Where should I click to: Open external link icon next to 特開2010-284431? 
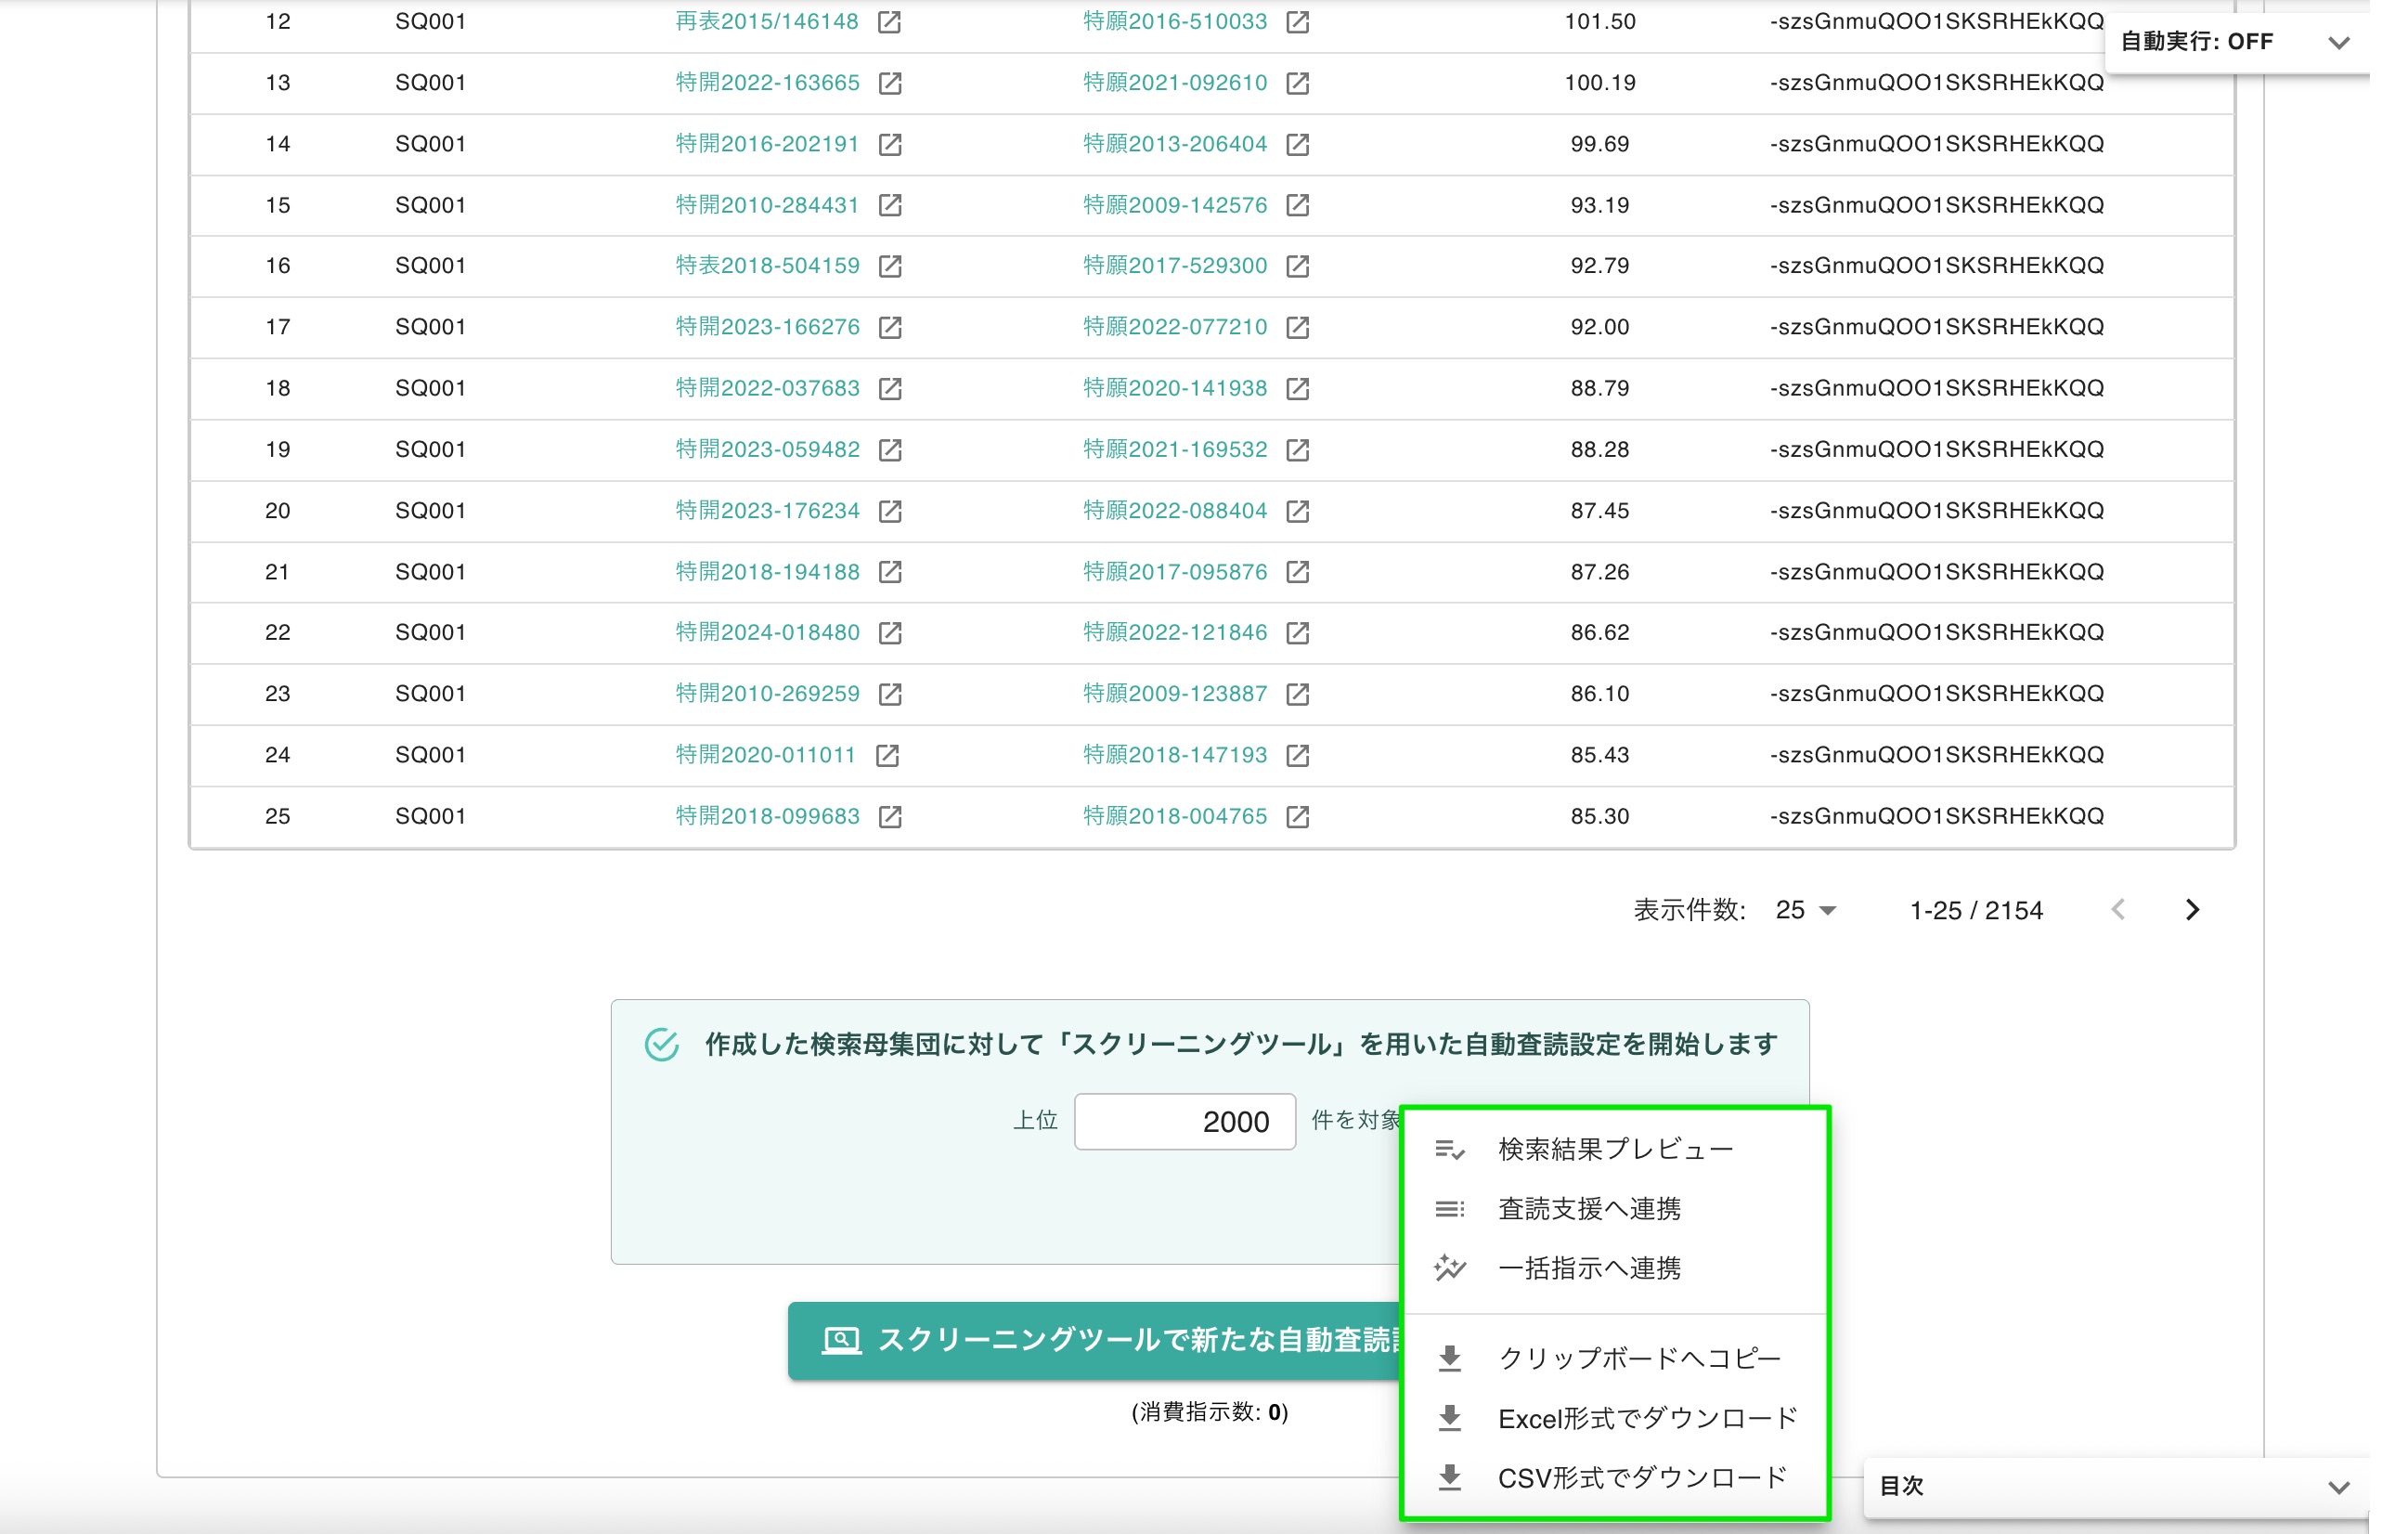click(890, 205)
